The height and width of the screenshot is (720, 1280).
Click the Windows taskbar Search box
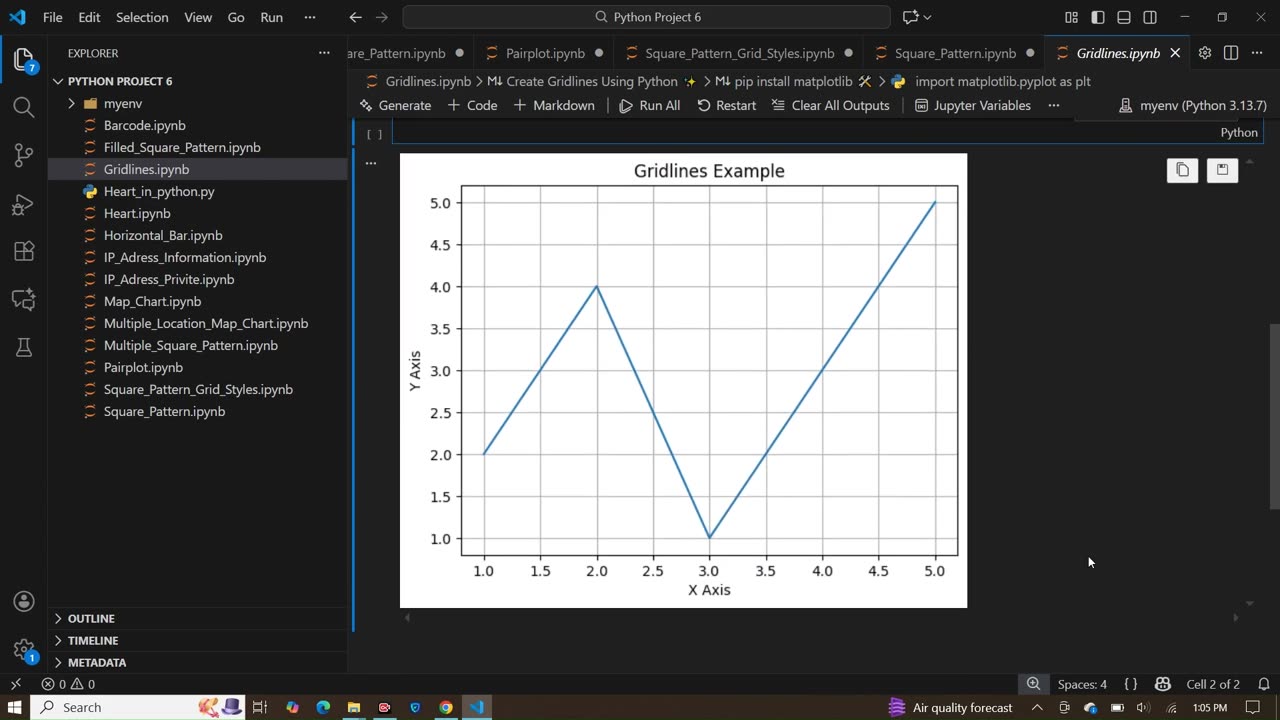click(x=140, y=707)
